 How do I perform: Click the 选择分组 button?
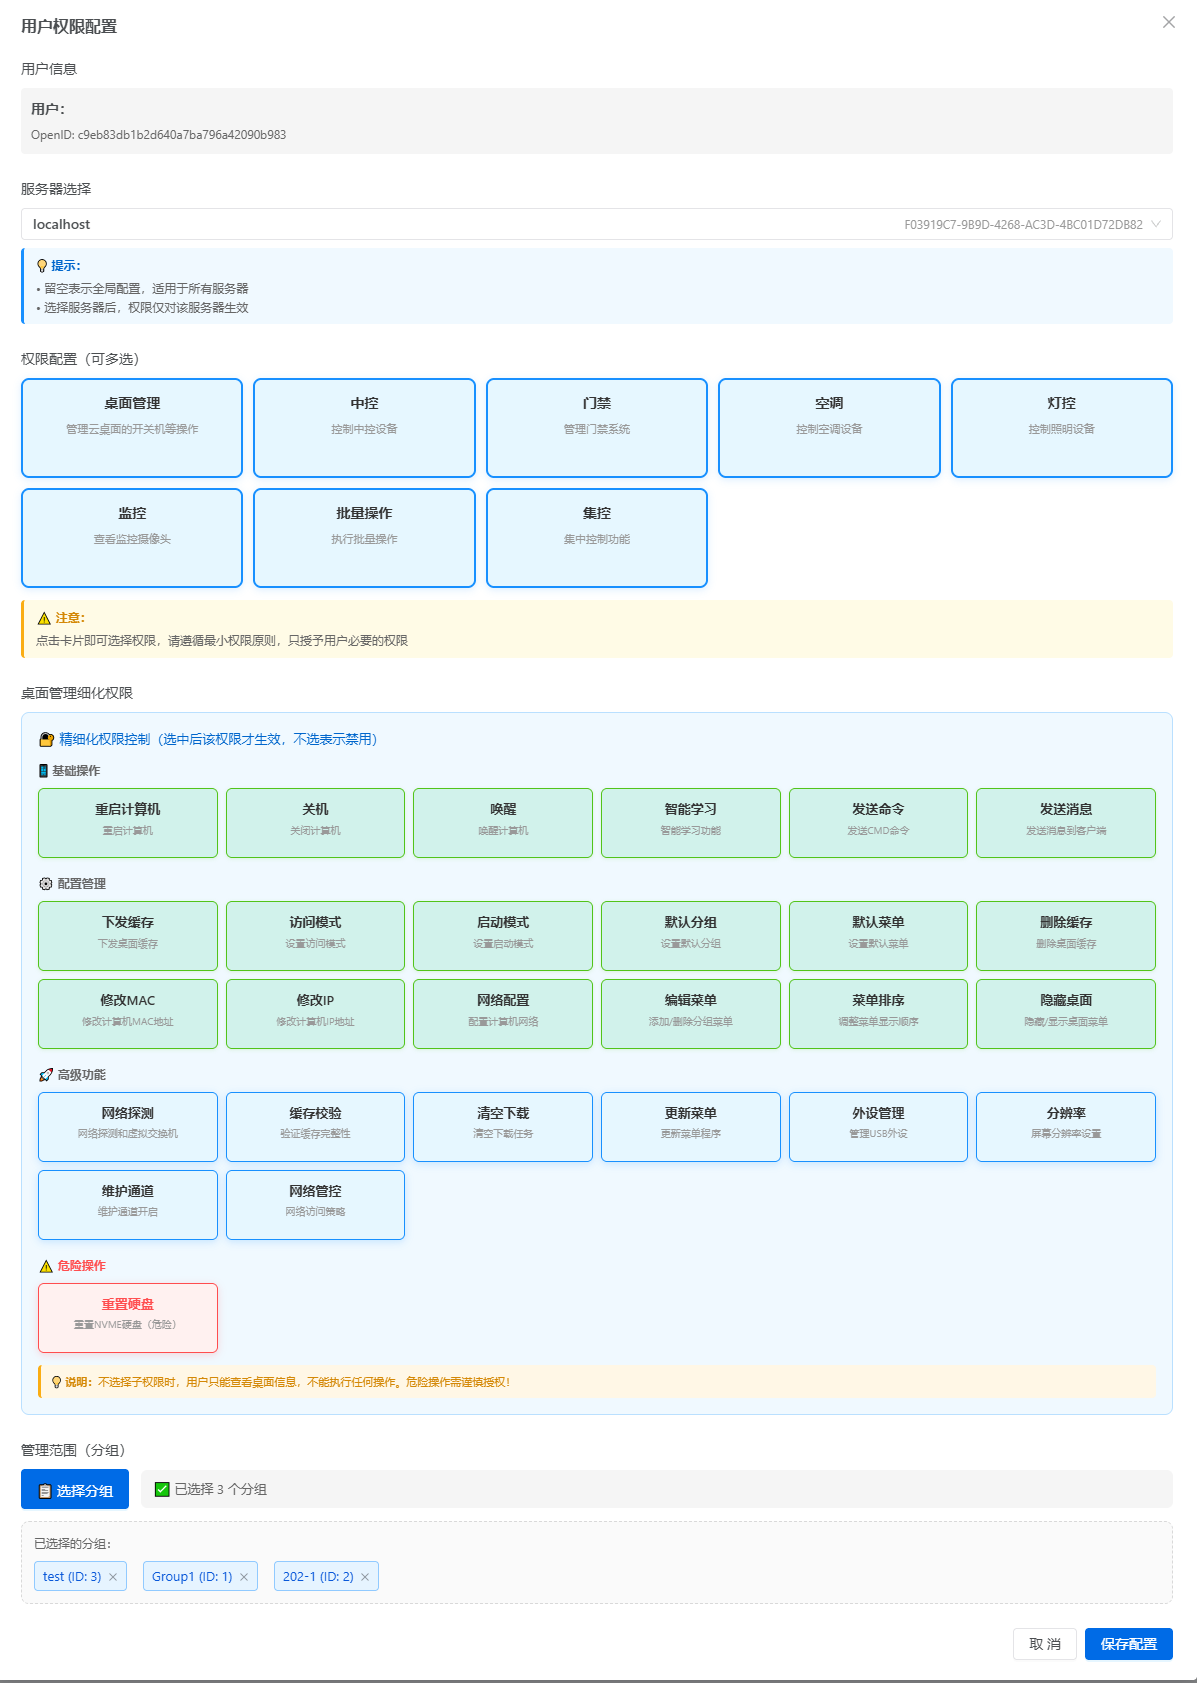point(75,1490)
